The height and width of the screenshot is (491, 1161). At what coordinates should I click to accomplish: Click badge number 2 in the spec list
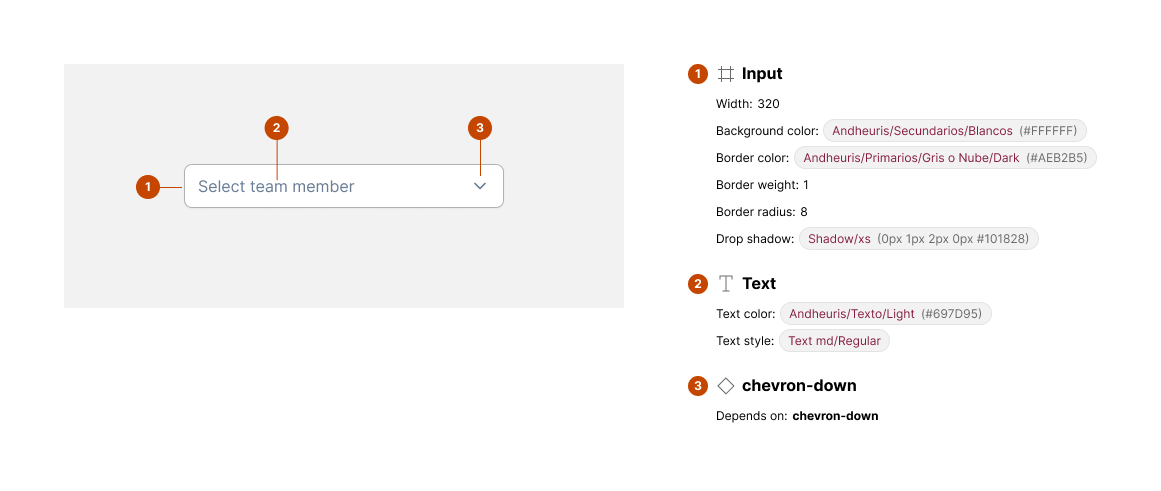point(698,284)
